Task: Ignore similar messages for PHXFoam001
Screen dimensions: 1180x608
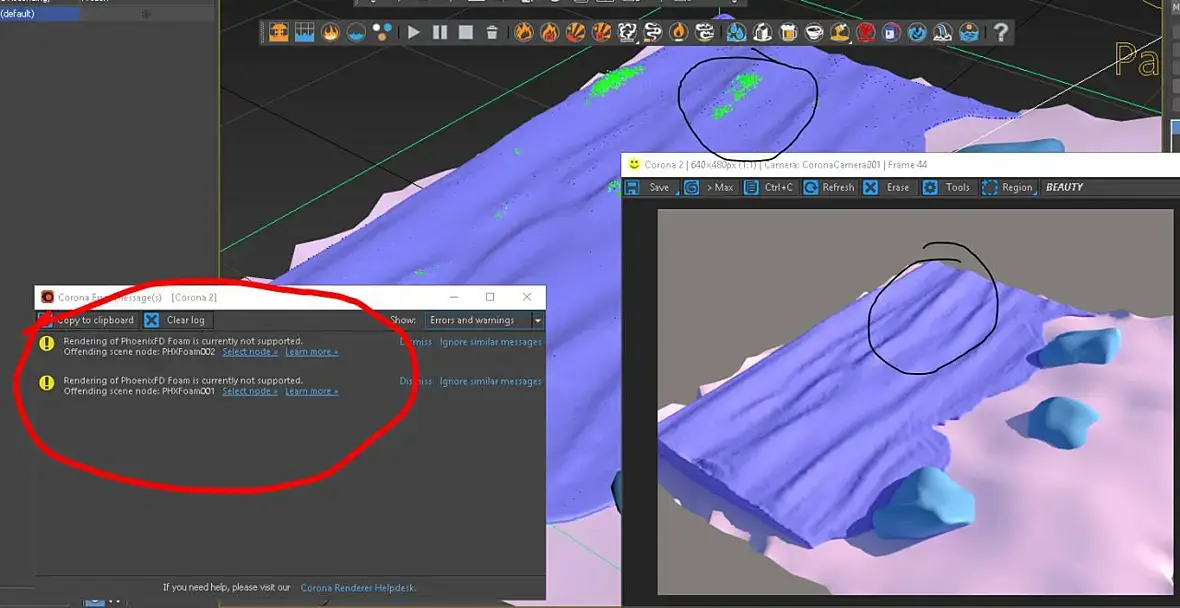Action: pos(491,382)
